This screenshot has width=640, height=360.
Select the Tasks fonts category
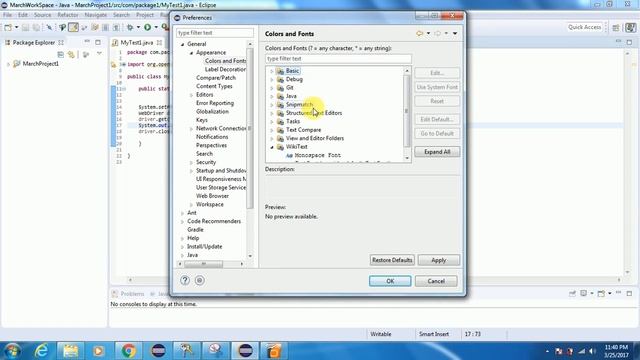(x=293, y=122)
